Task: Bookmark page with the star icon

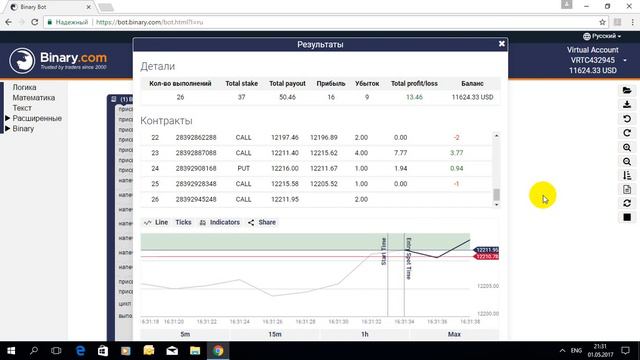Action: [602, 22]
